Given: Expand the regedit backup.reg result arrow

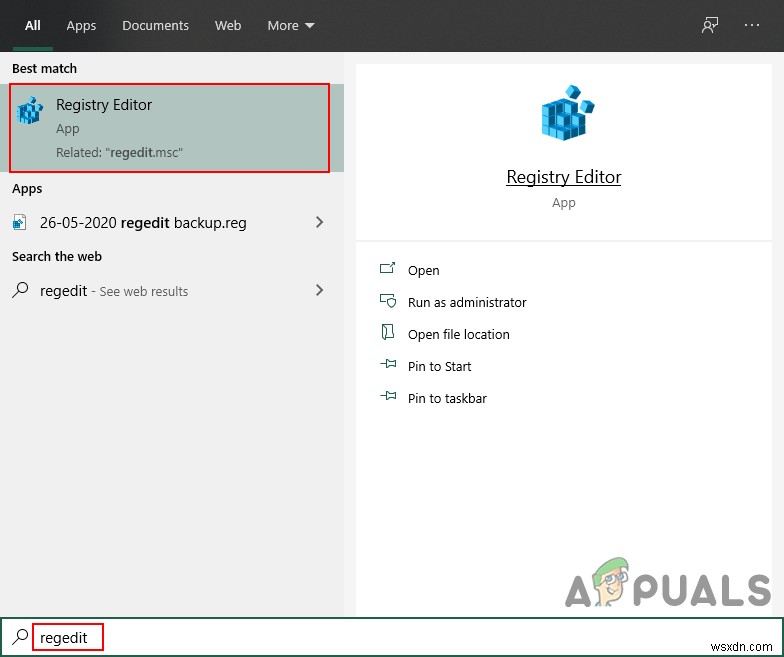Looking at the screenshot, I should click(x=320, y=222).
